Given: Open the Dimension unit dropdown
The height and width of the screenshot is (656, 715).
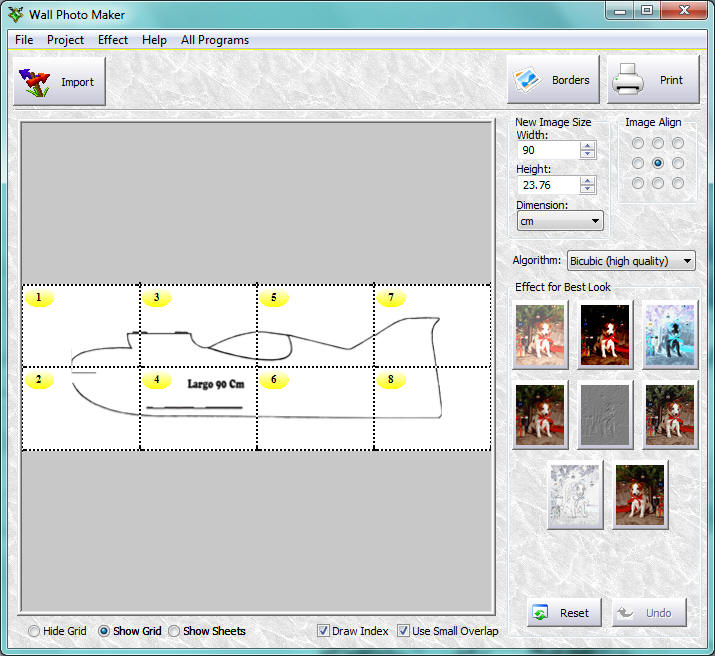Looking at the screenshot, I should click(560, 221).
